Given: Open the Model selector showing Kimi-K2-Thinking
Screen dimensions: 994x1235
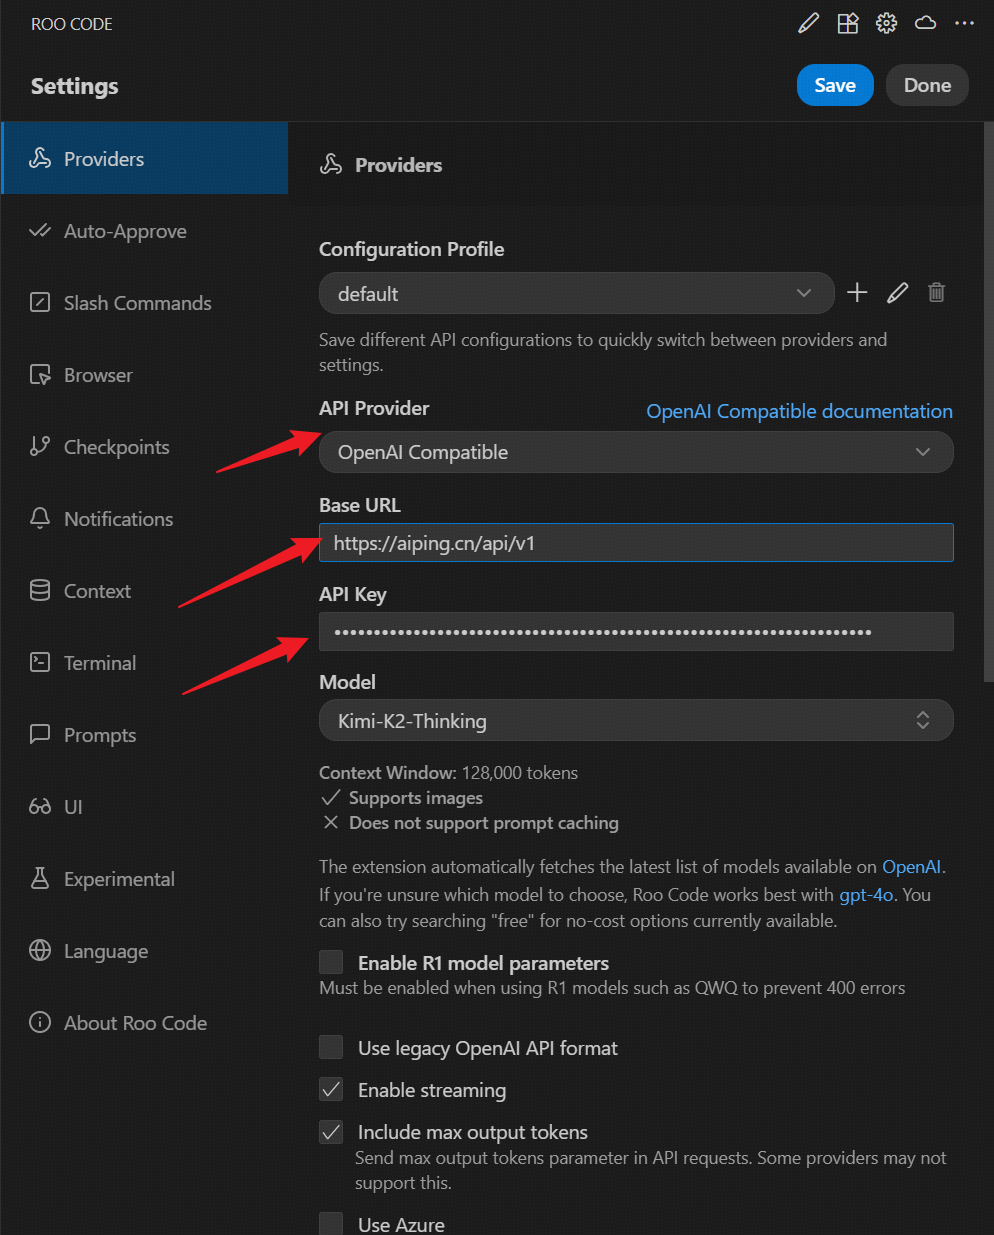Looking at the screenshot, I should tap(635, 721).
